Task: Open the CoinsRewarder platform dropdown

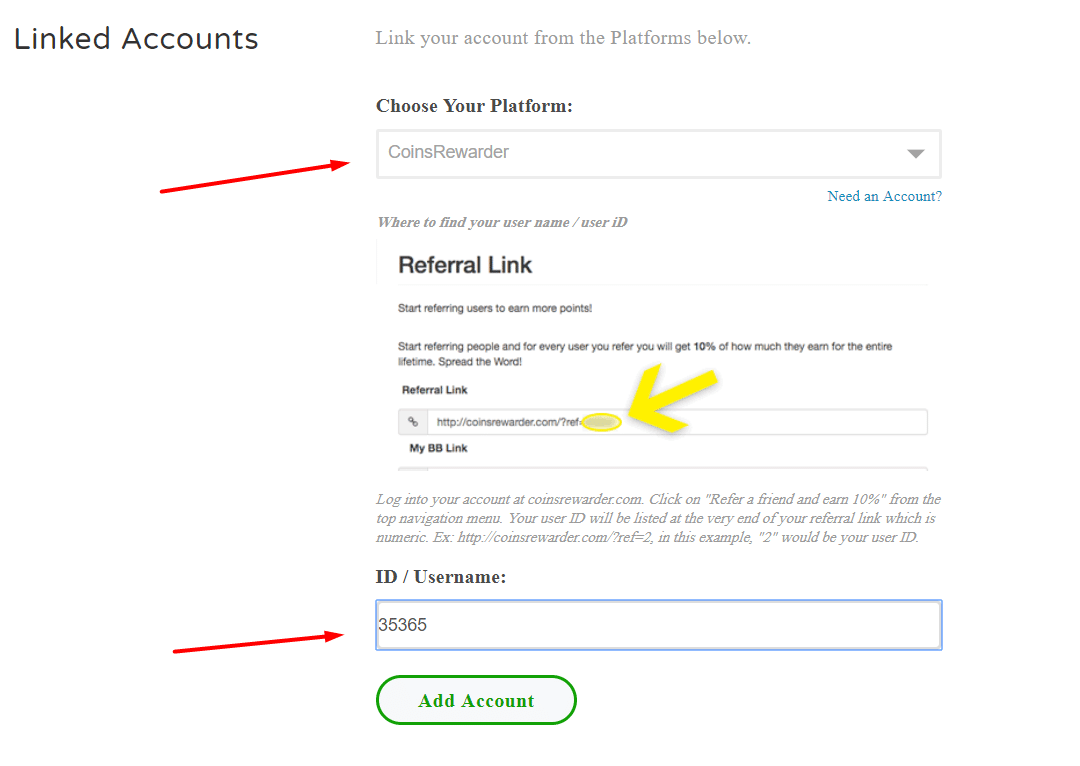Action: 640,153
